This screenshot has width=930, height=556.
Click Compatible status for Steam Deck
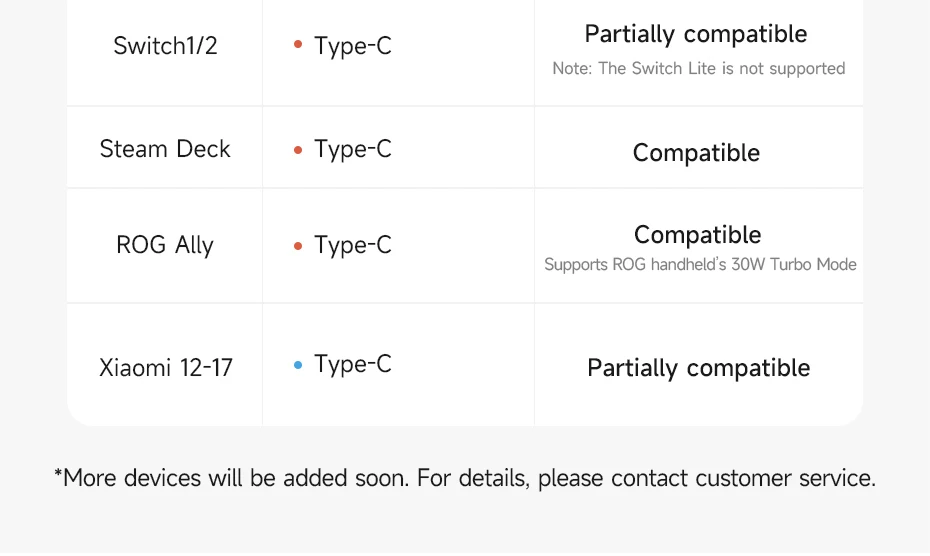(696, 153)
